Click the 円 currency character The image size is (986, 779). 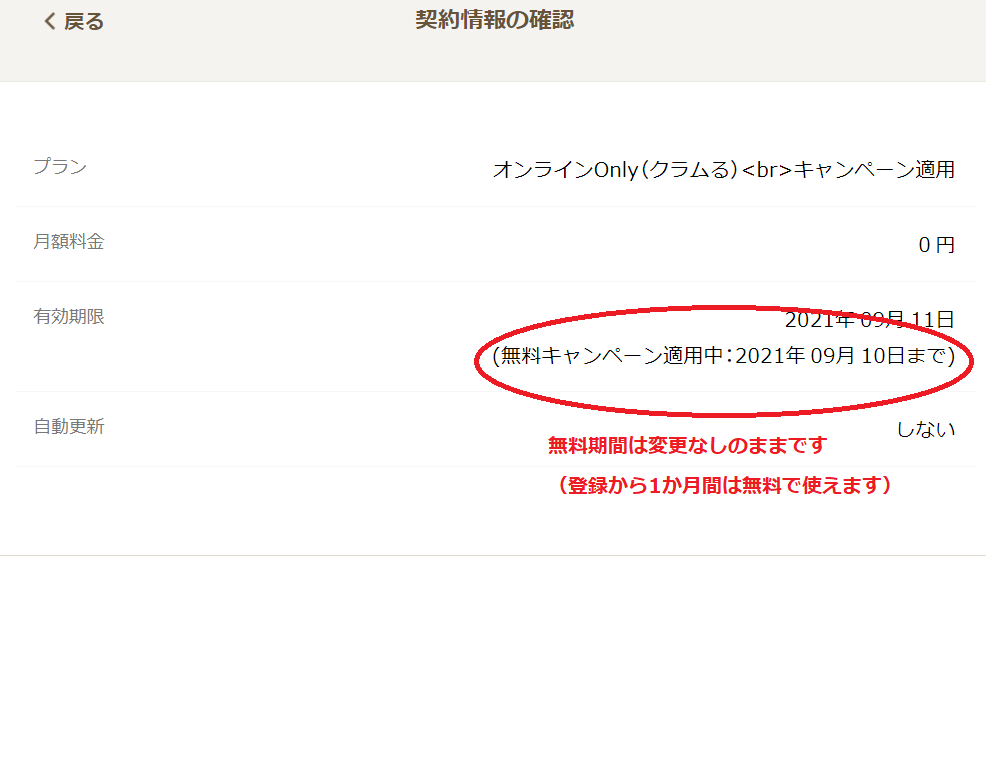tap(945, 245)
